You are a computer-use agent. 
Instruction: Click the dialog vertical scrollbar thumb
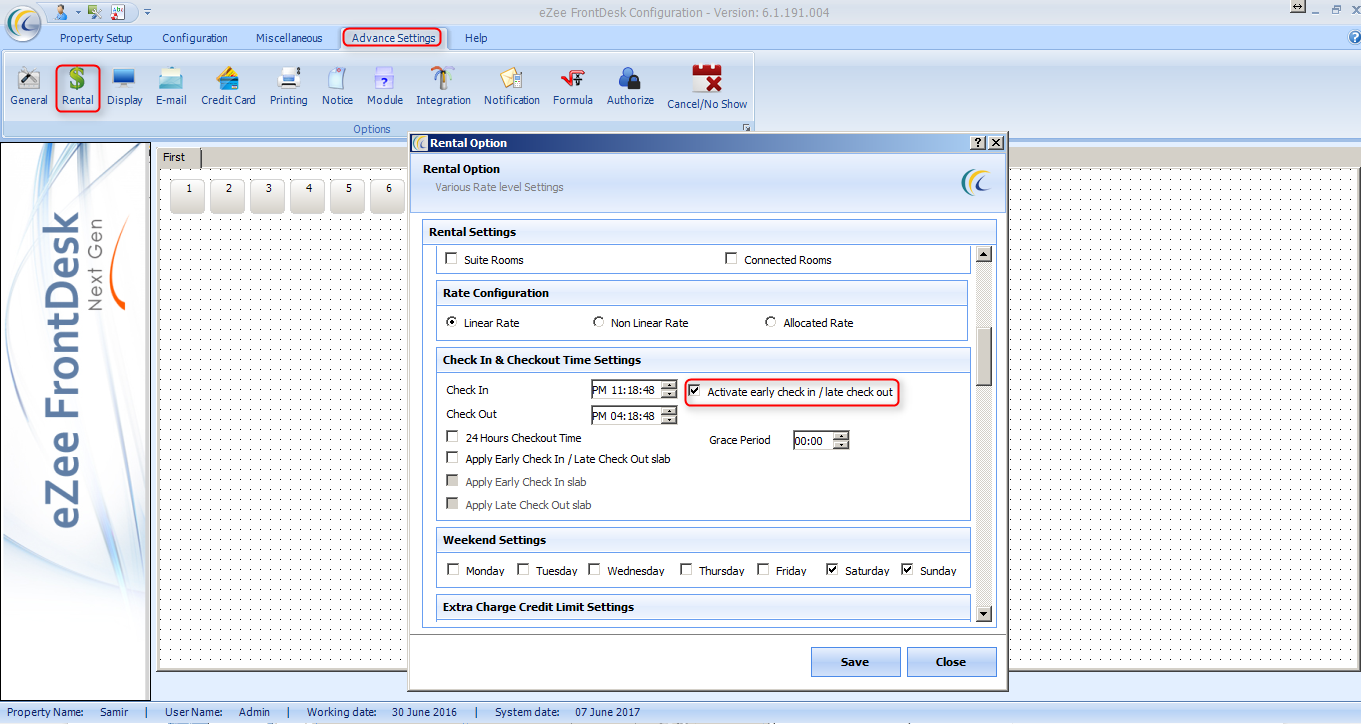click(x=984, y=356)
